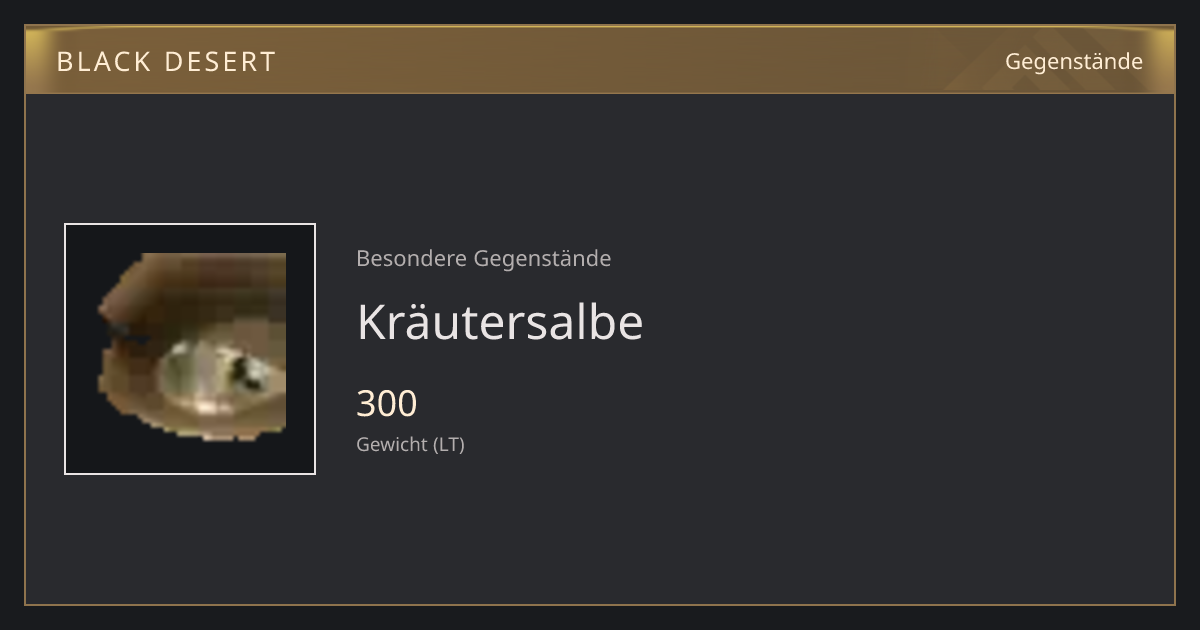Viewport: 1200px width, 630px height.
Task: Click the dark area above the item thumbnail
Action: 190,158
